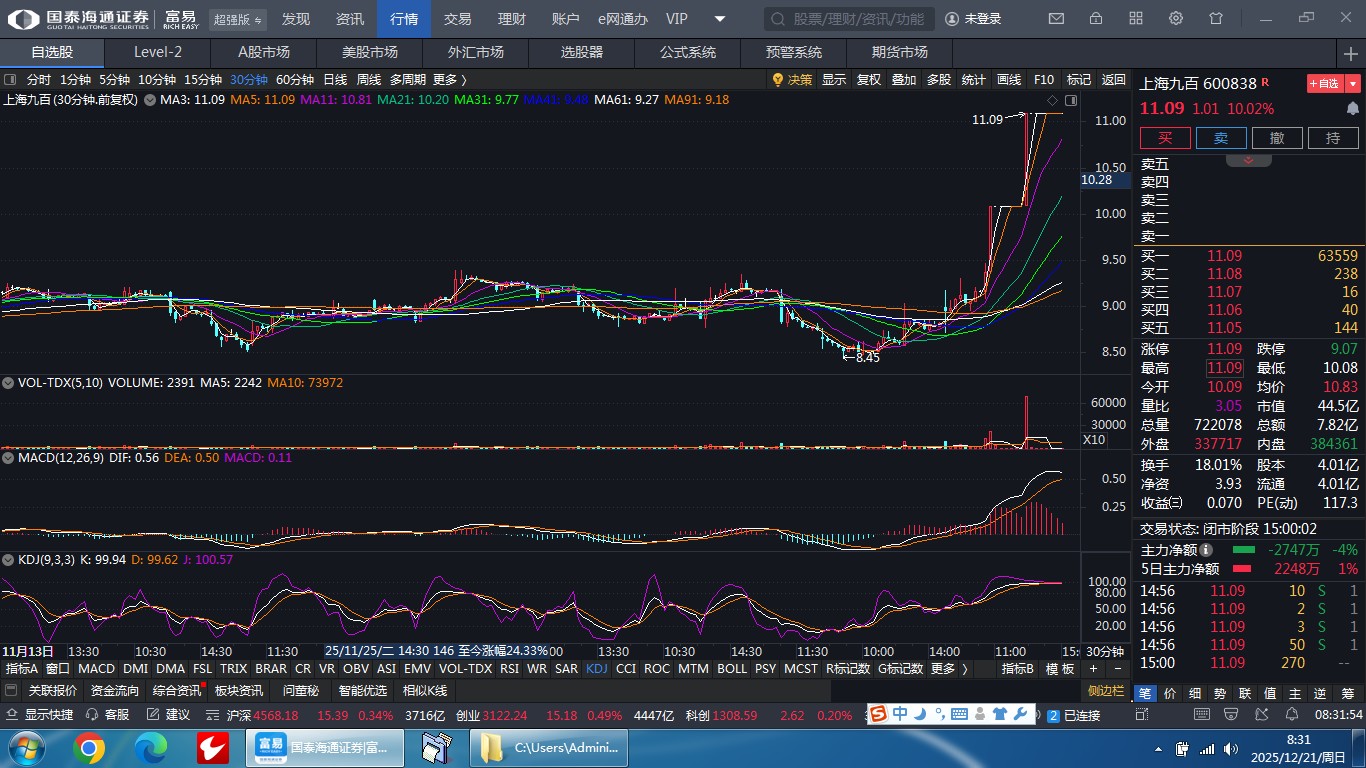The width and height of the screenshot is (1366, 768).
Task: Open the dropdown arrow after VIP menu
Action: pos(720,19)
